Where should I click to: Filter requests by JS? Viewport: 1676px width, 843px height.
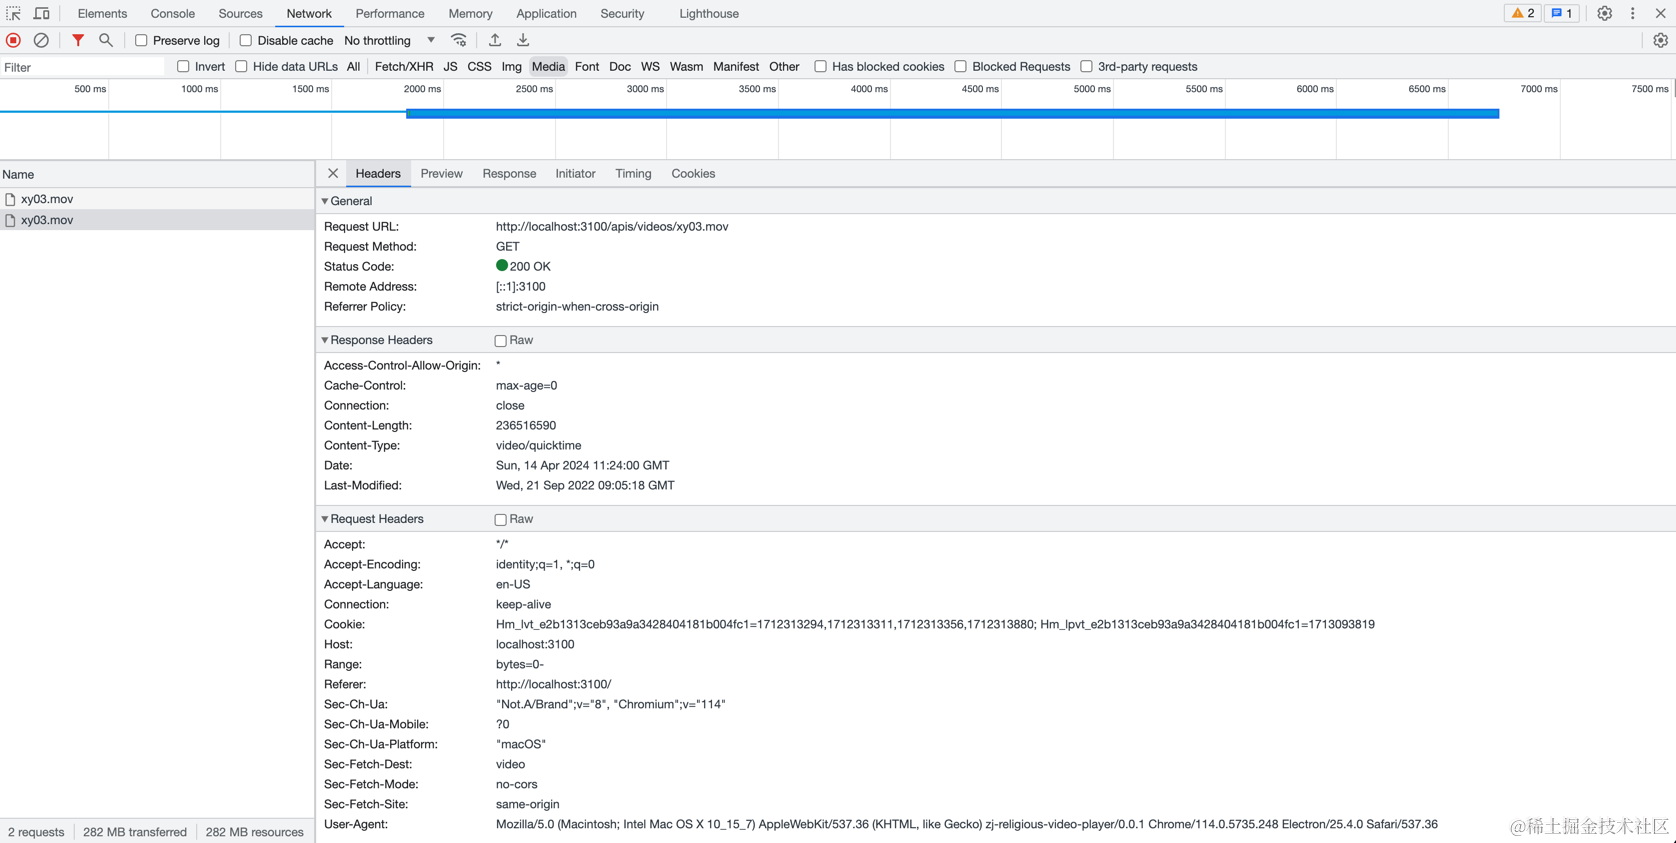[x=450, y=66]
